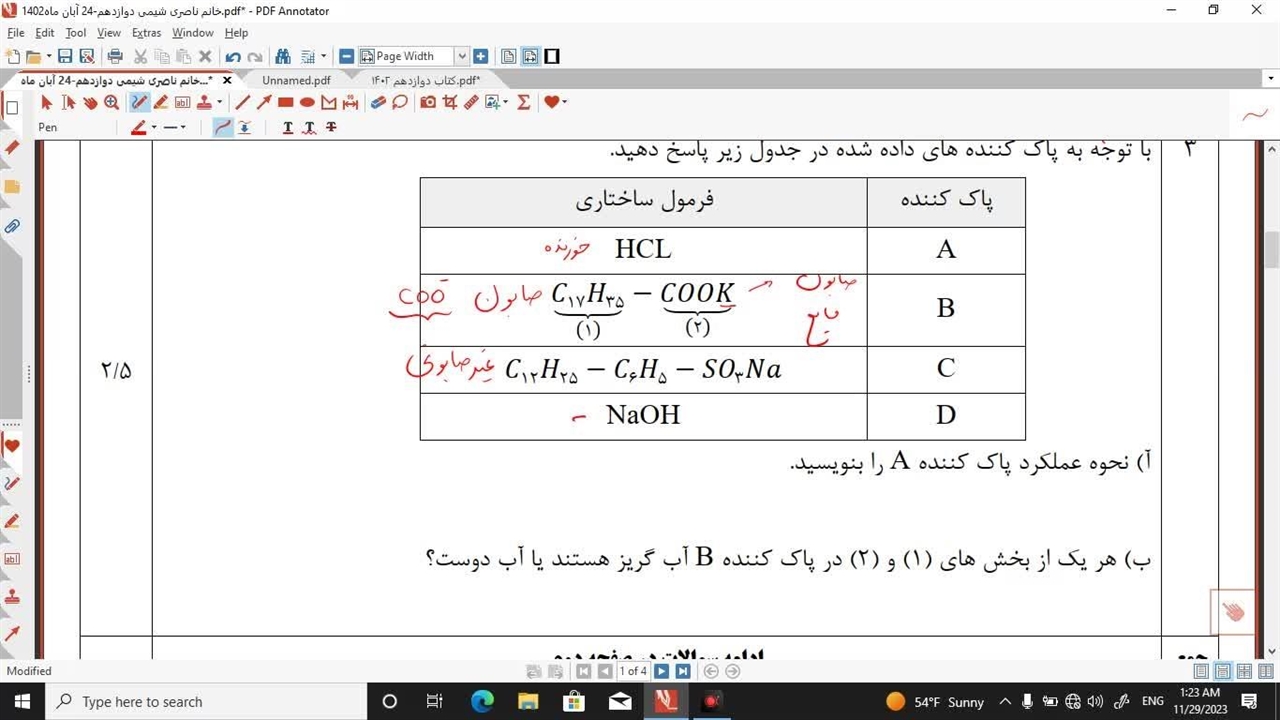
Task: Click the Pan hand tool
Action: tap(90, 102)
